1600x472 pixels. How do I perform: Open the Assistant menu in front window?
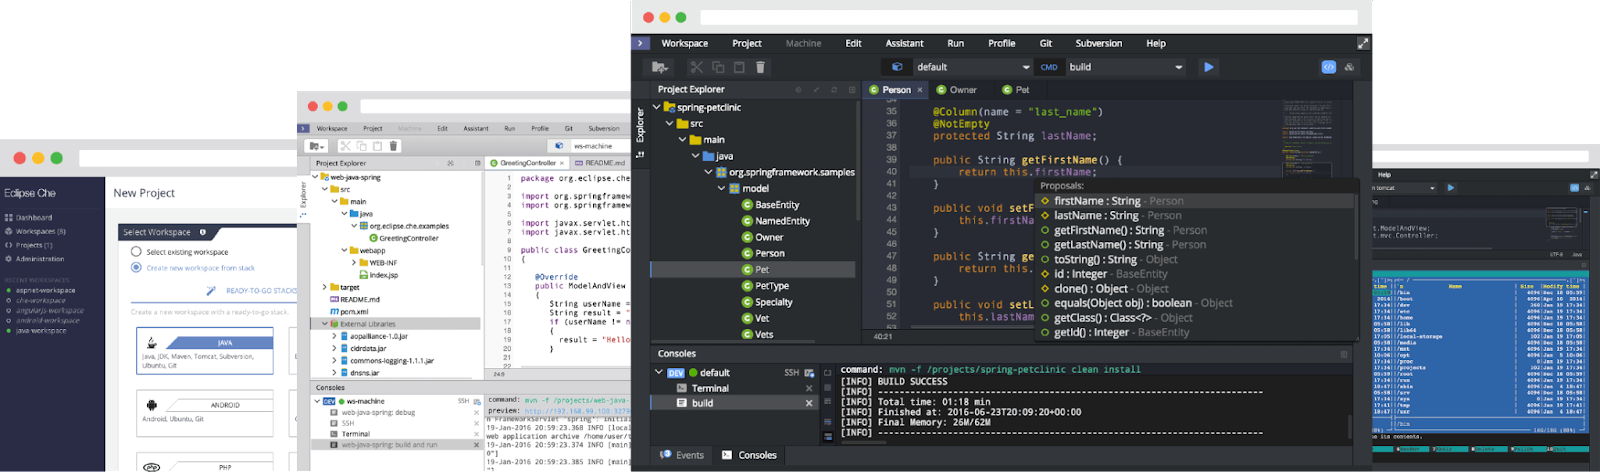(x=904, y=43)
